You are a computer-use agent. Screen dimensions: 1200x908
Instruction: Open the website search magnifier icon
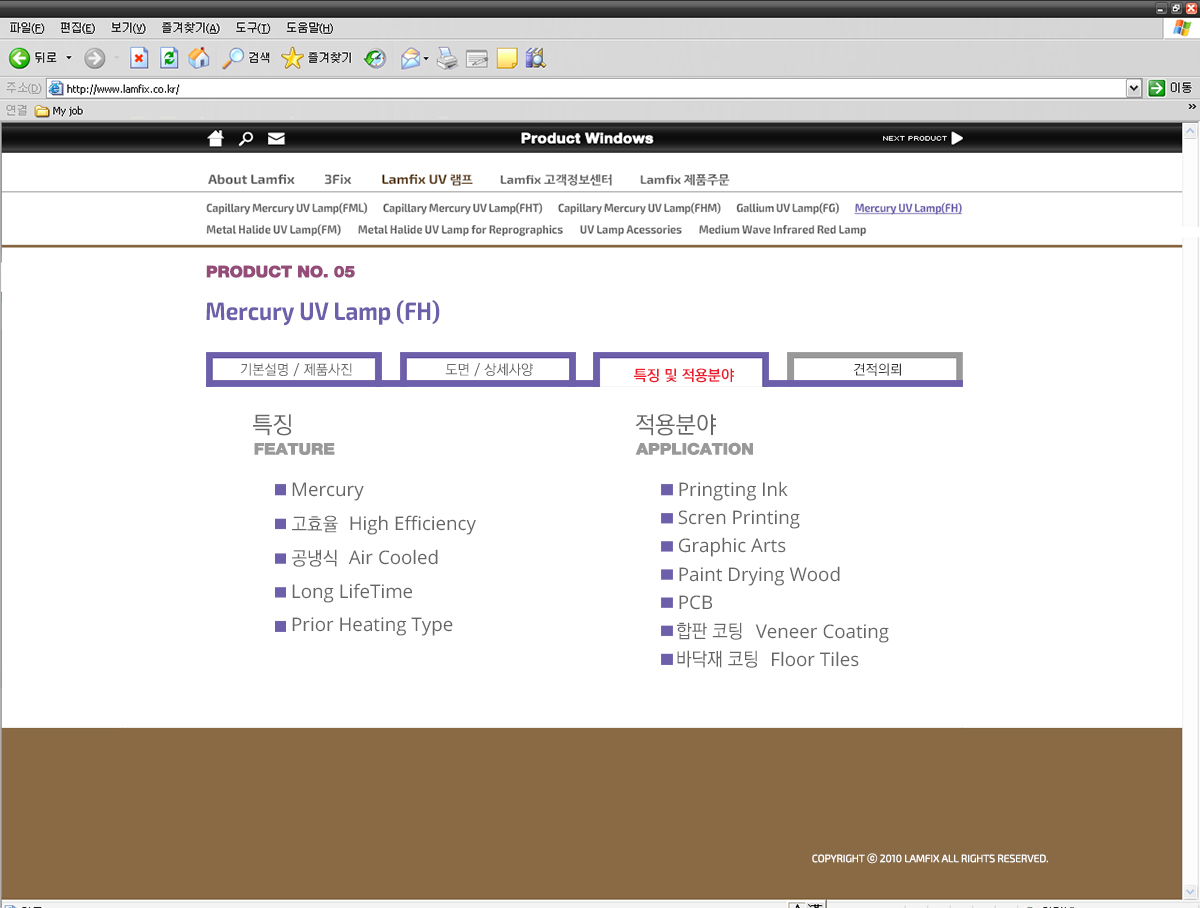[245, 138]
